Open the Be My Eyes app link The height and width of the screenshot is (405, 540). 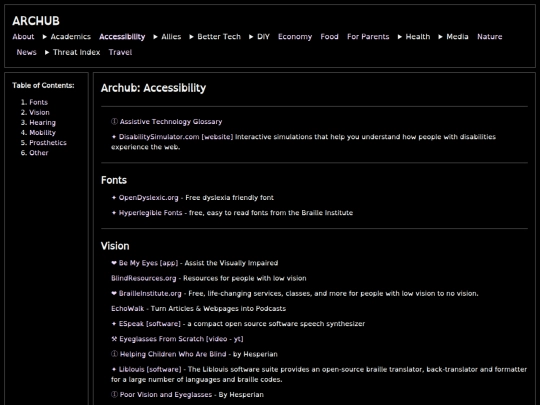coord(148,263)
